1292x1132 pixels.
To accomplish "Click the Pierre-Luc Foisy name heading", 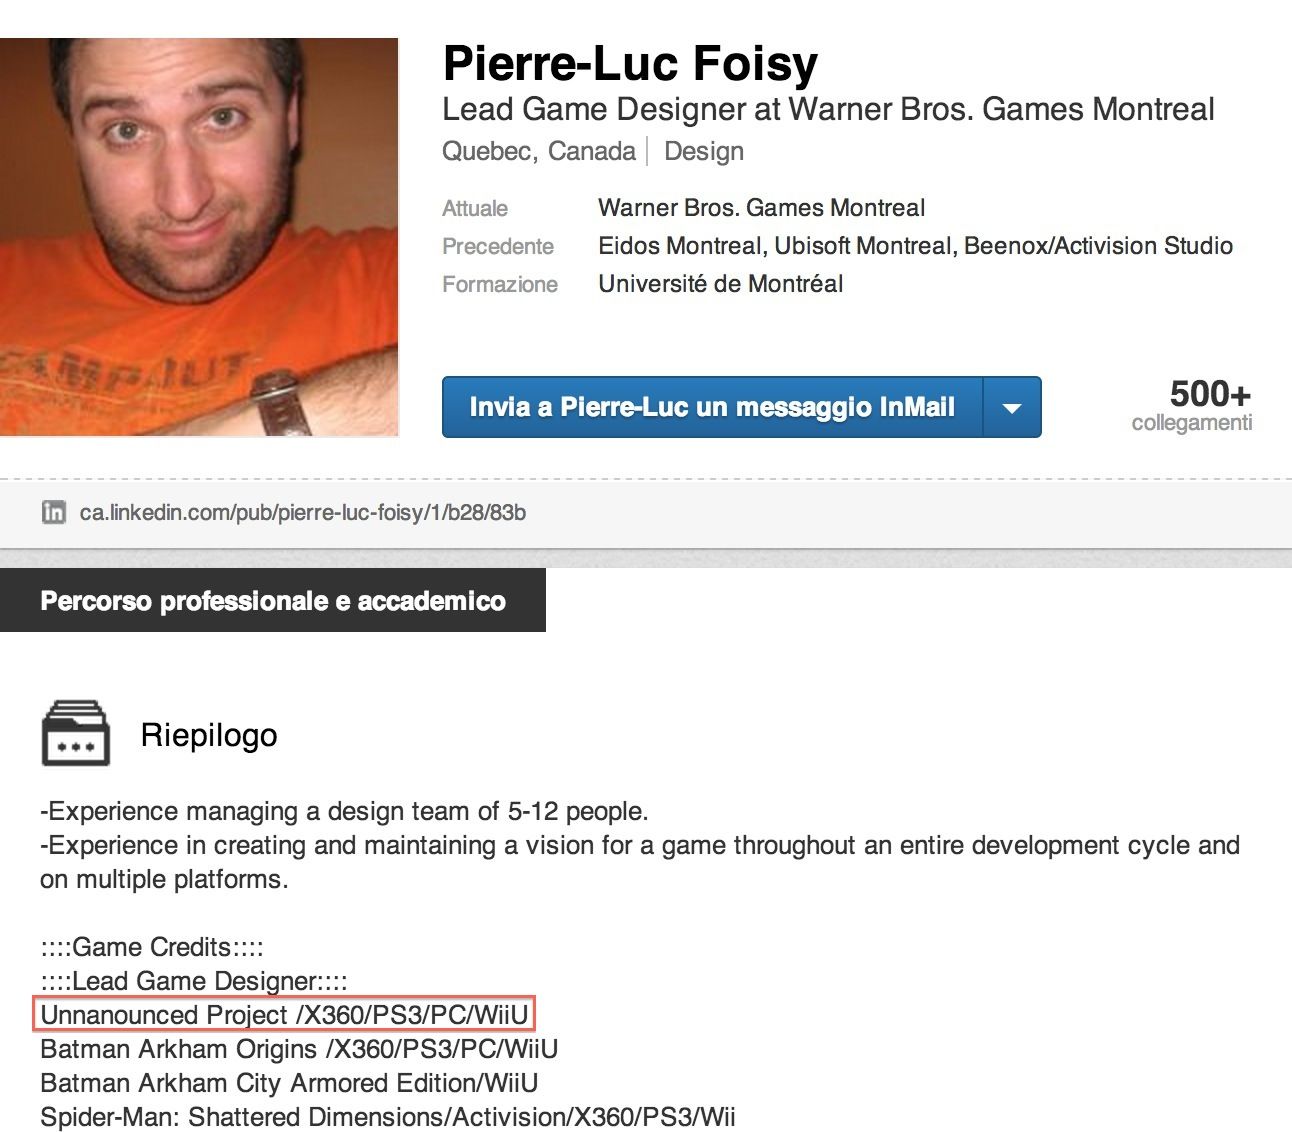I will tap(630, 63).
